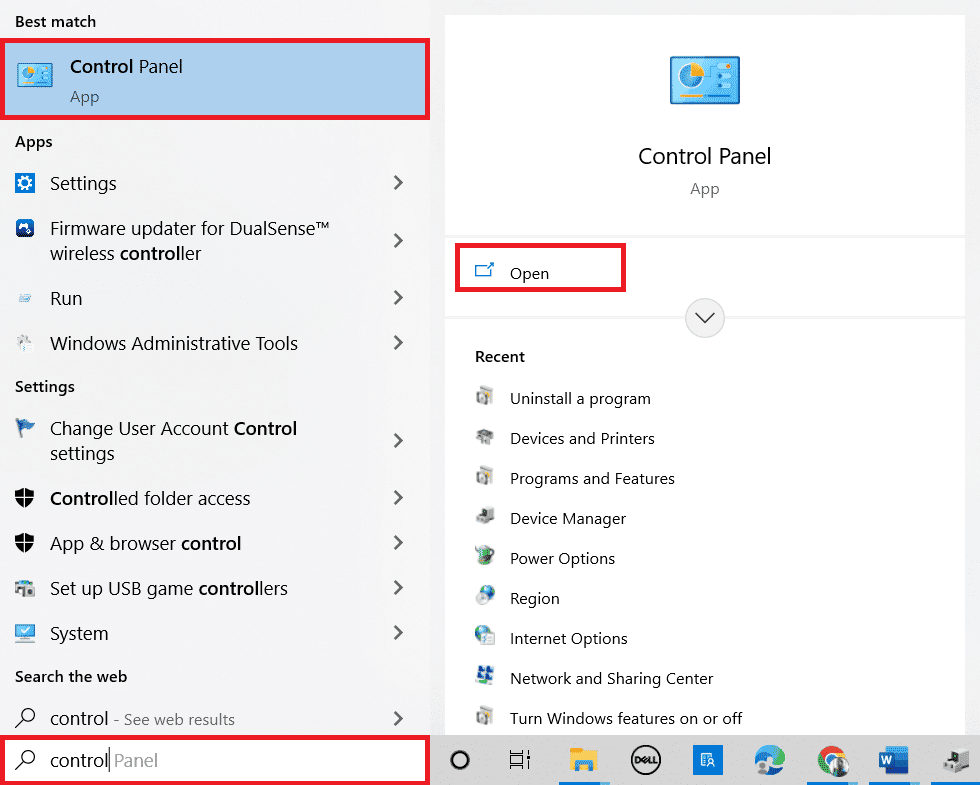Image resolution: width=980 pixels, height=785 pixels.
Task: Click the User Account Control flag icon
Action: 25,428
